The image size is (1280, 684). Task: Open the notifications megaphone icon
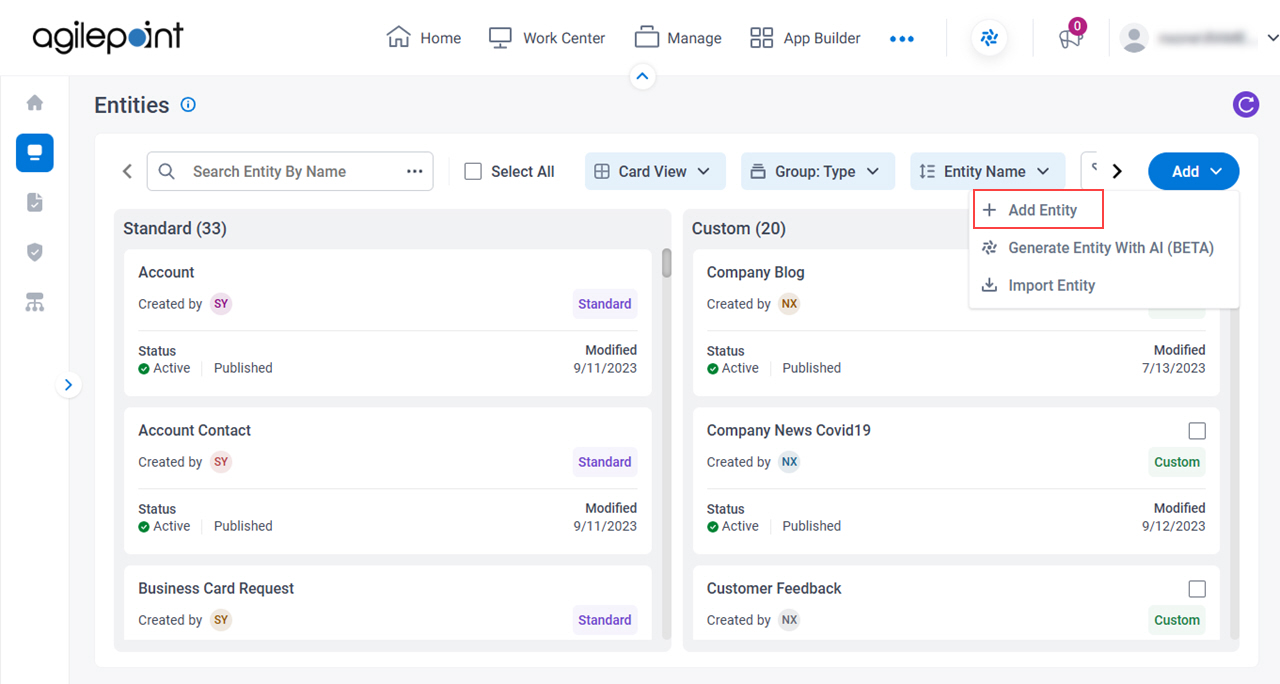pyautogui.click(x=1070, y=39)
